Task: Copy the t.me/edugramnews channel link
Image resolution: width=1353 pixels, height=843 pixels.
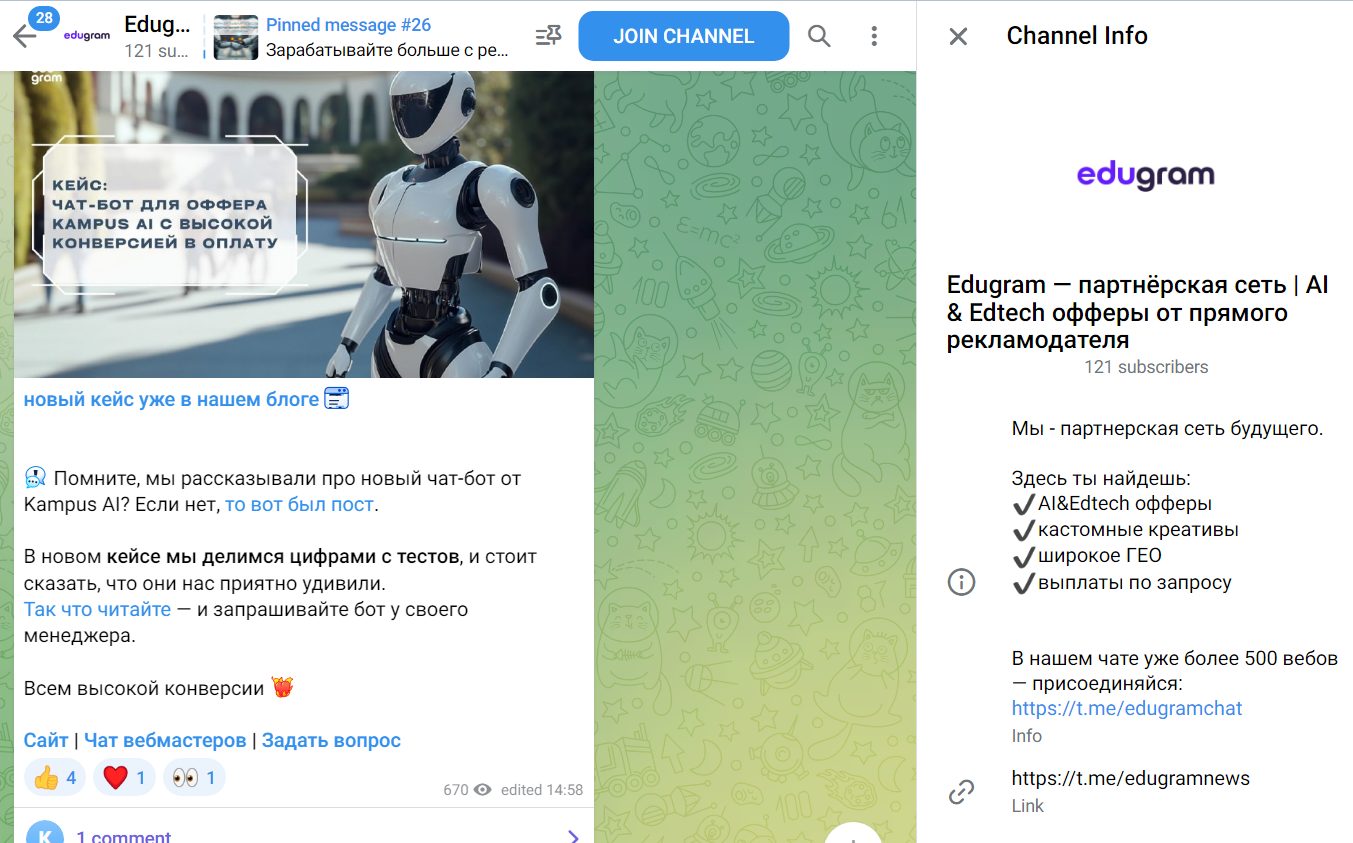Action: click(x=1131, y=778)
